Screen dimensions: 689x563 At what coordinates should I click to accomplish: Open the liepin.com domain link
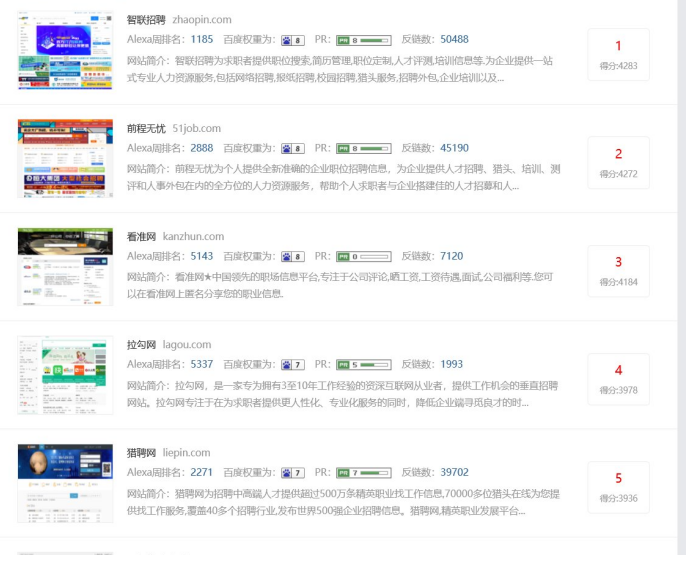(x=186, y=453)
